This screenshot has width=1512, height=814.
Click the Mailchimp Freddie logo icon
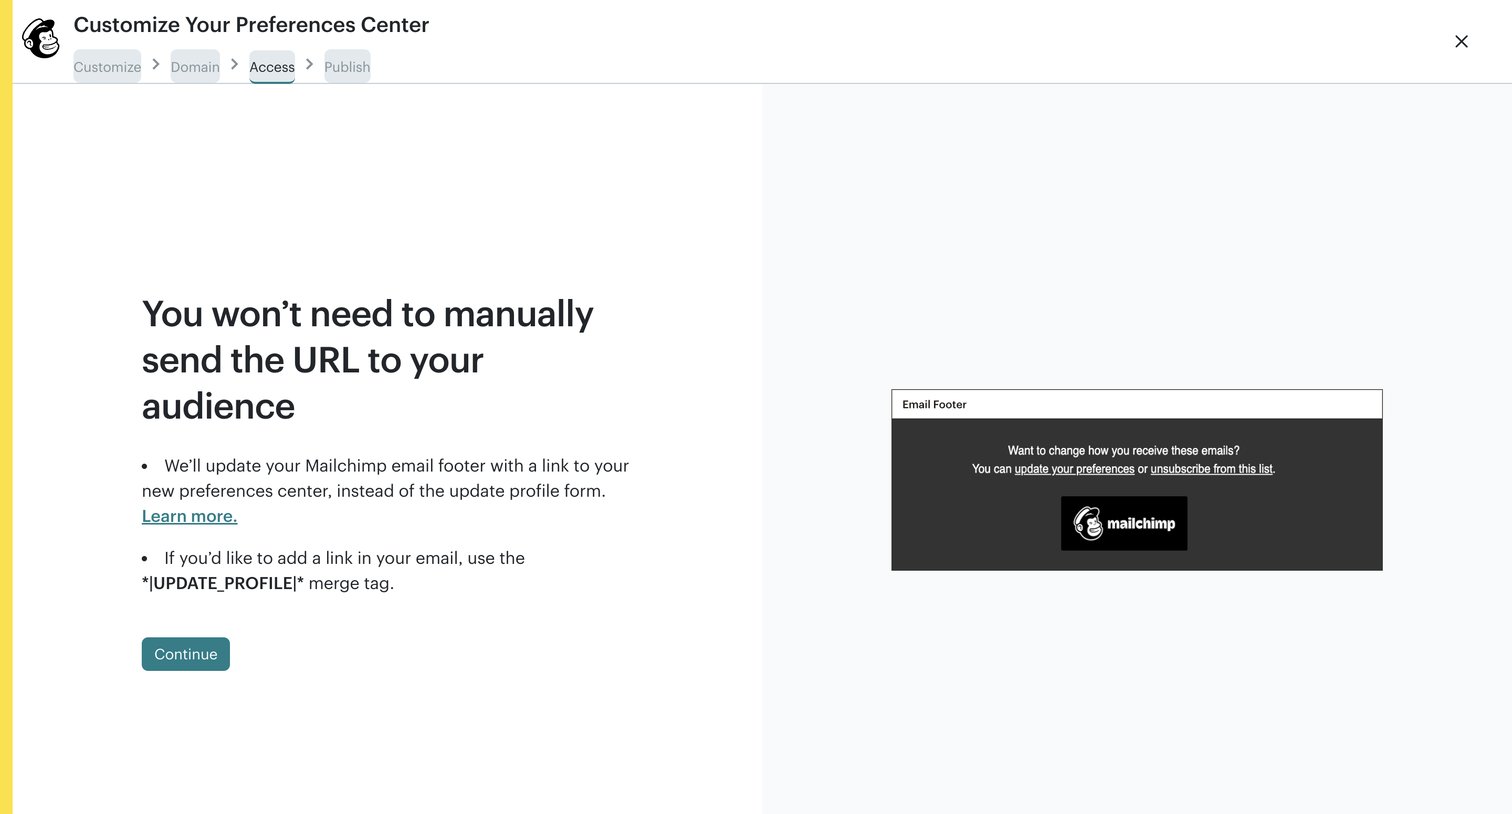click(41, 39)
